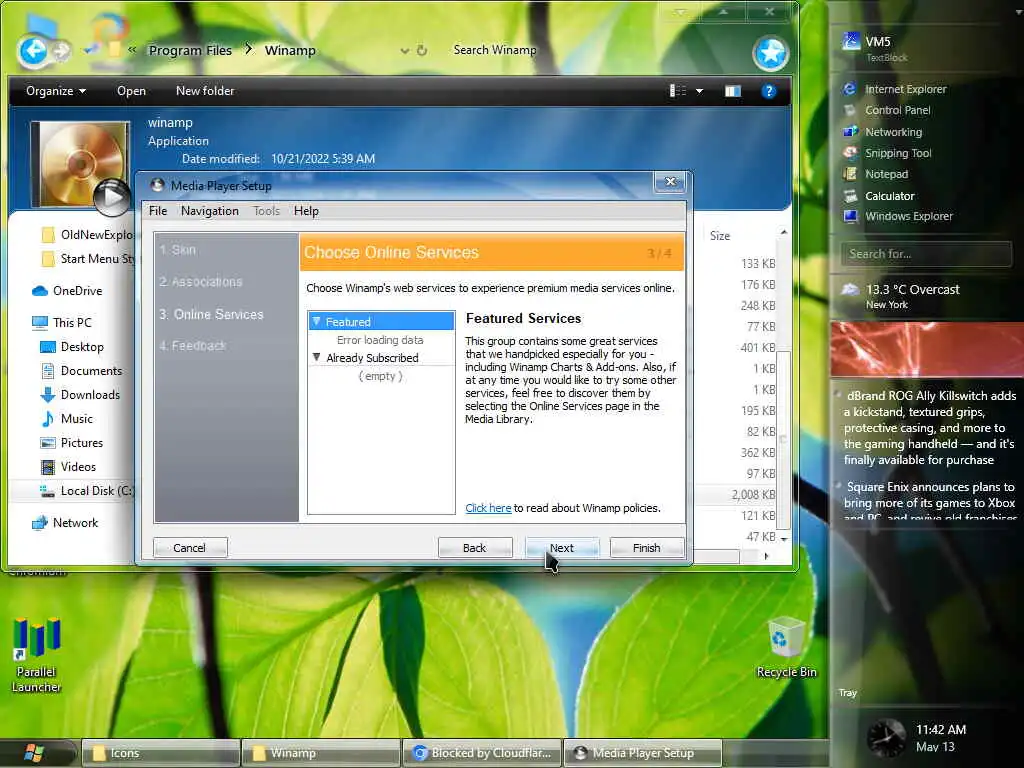Click the Finish button in setup
Image resolution: width=1024 pixels, height=768 pixels.
coord(647,548)
